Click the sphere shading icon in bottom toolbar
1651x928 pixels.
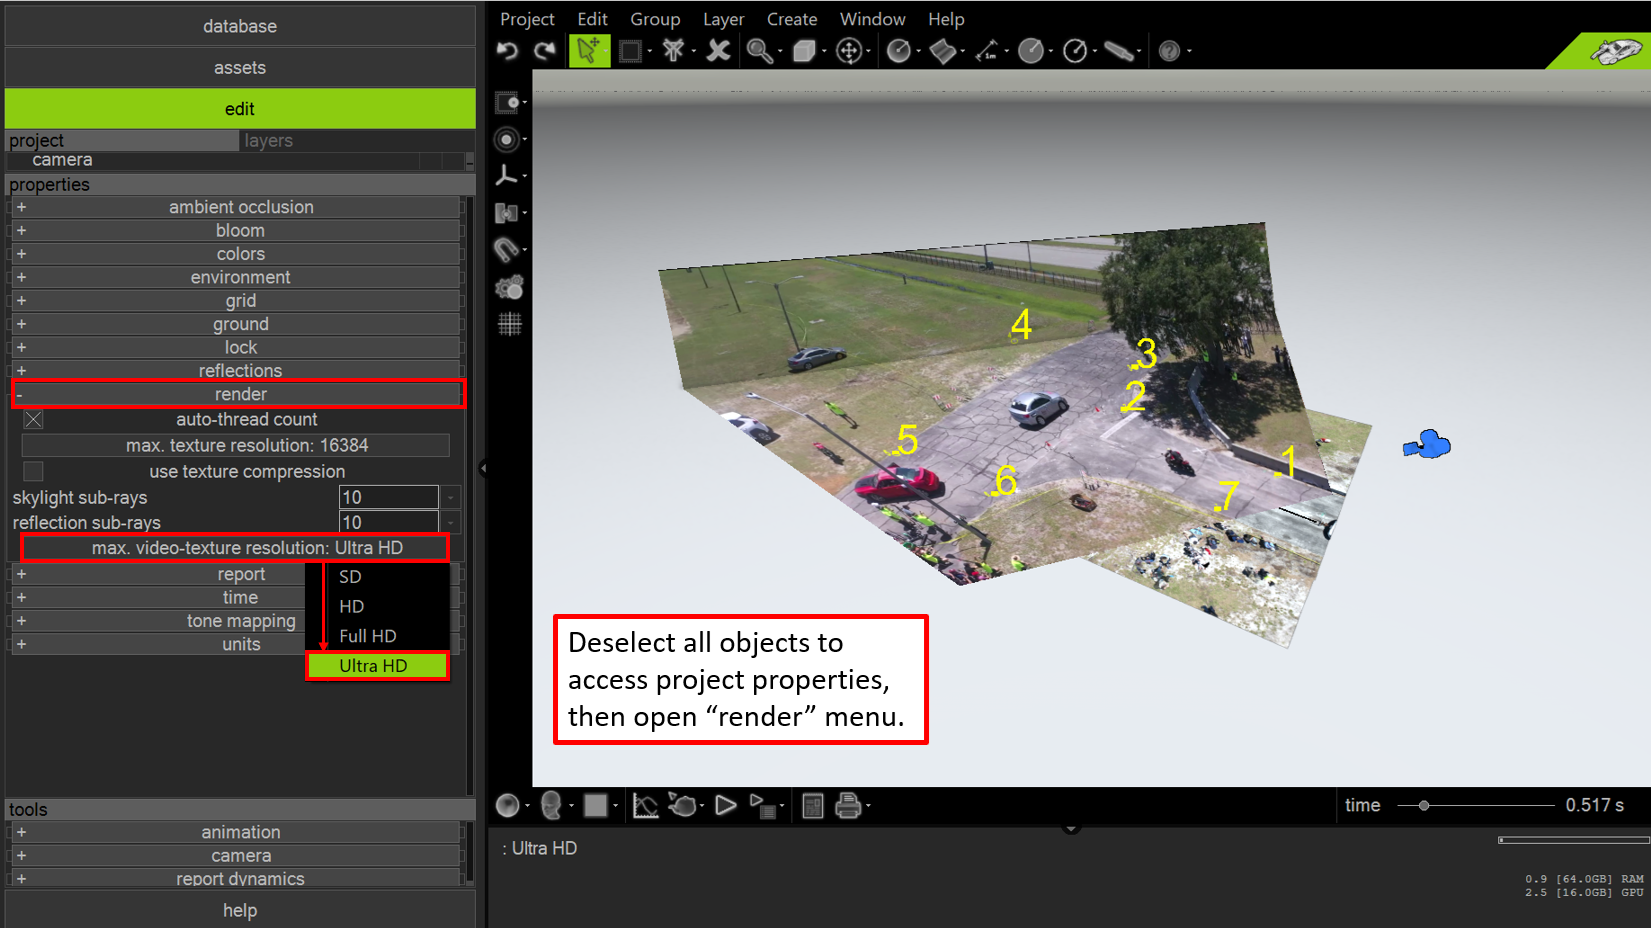508,806
